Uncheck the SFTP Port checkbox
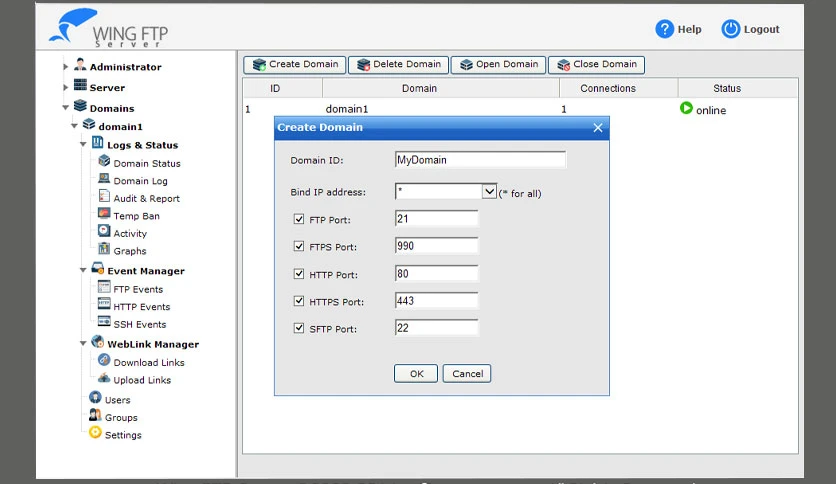 [x=299, y=328]
